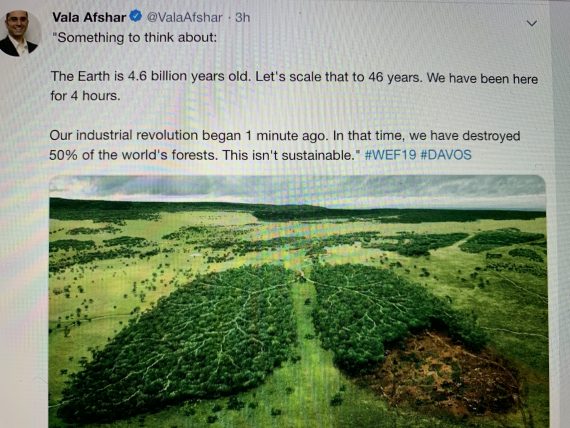Viewport: 570px width, 428px height.
Task: Click the cloudy sky area of the photo
Action: click(x=297, y=189)
